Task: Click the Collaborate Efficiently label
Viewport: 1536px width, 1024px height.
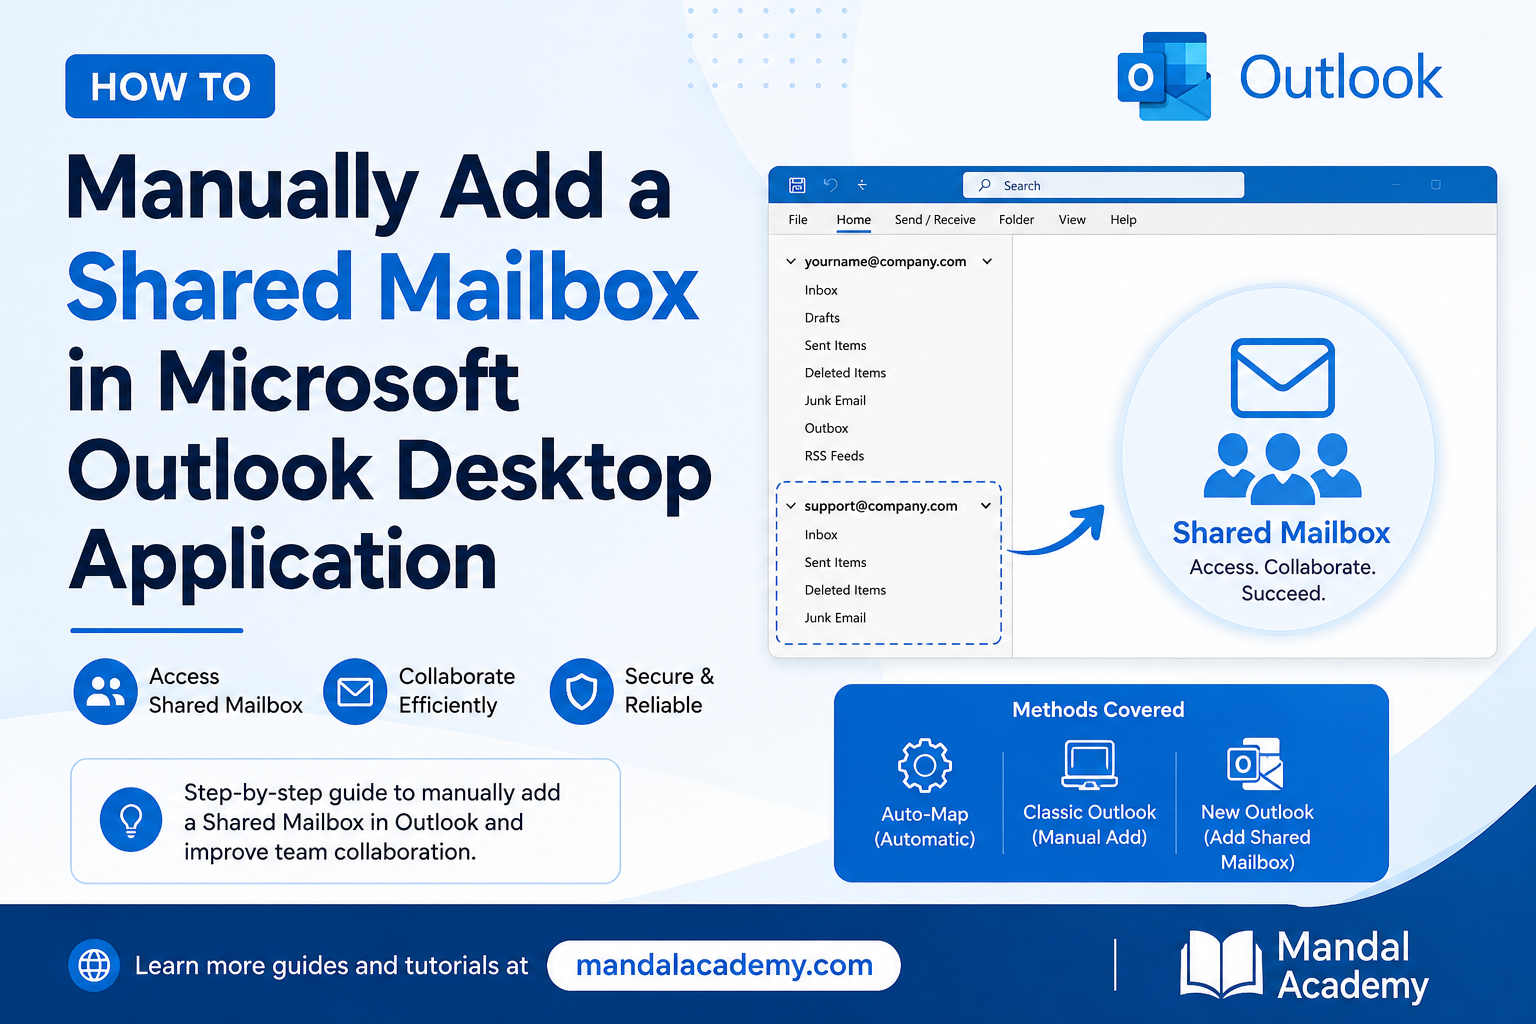Action: 457,691
